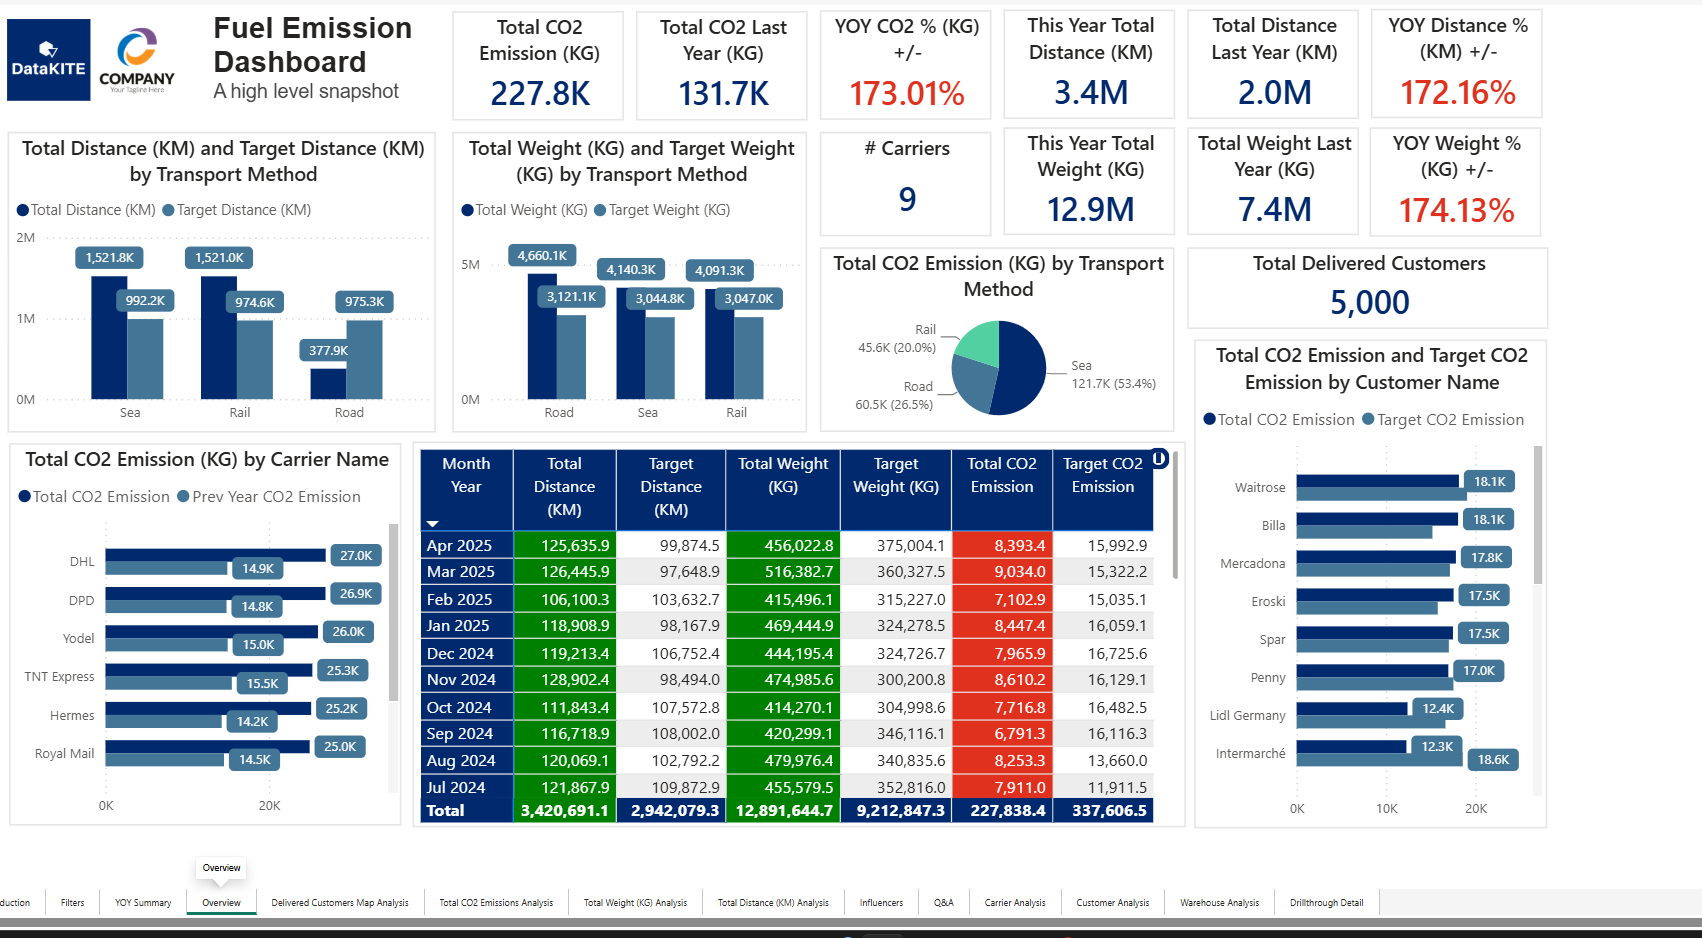Click the DataKITE logo

click(48, 60)
